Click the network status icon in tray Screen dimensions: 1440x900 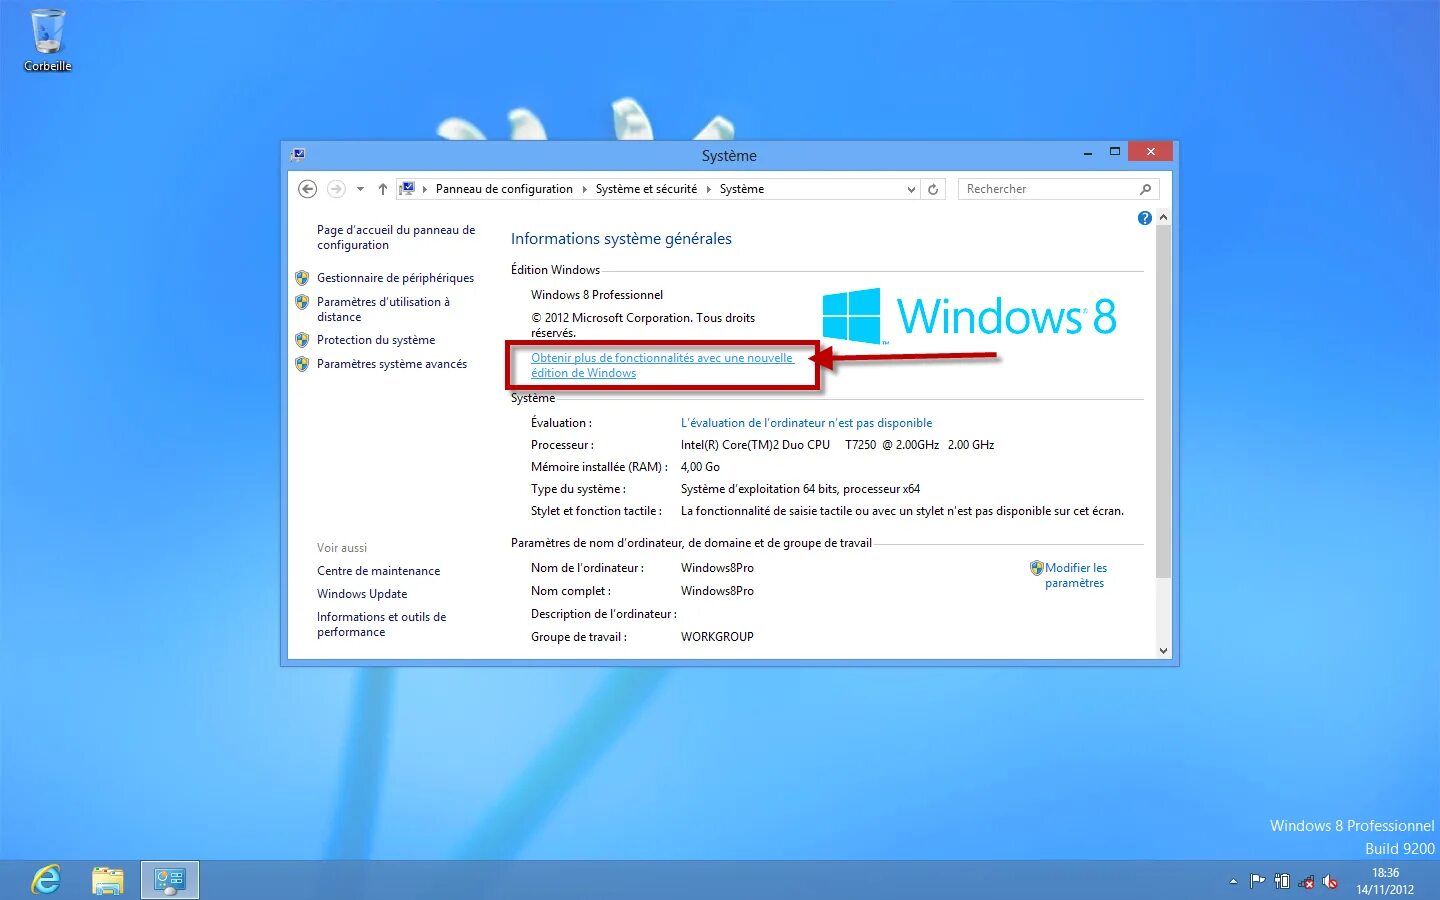1306,882
